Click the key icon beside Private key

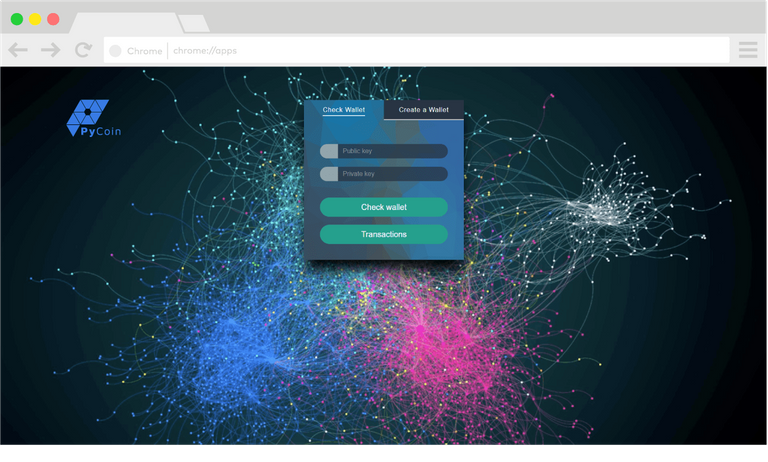coord(329,174)
